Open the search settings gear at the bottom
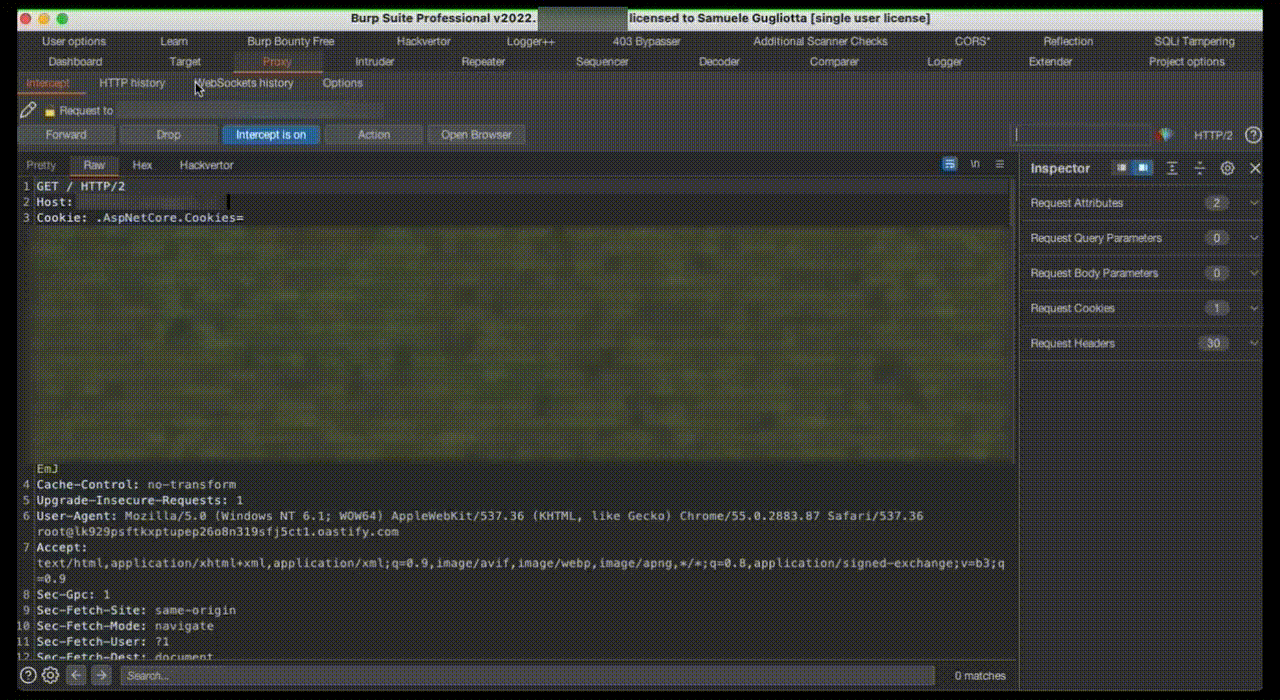Screen dimensions: 1280x700 click(50, 675)
